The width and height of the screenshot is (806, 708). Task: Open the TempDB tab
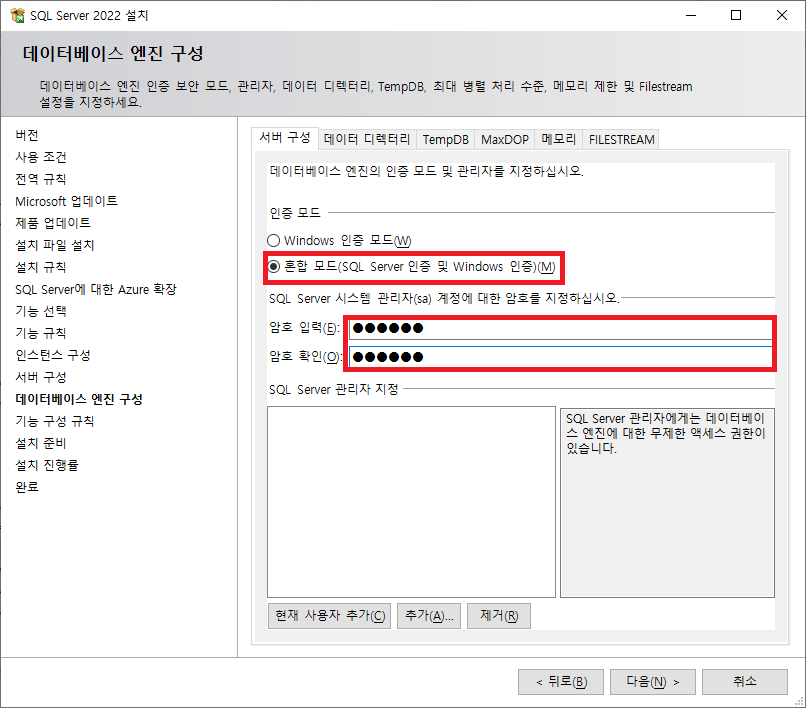coord(446,139)
